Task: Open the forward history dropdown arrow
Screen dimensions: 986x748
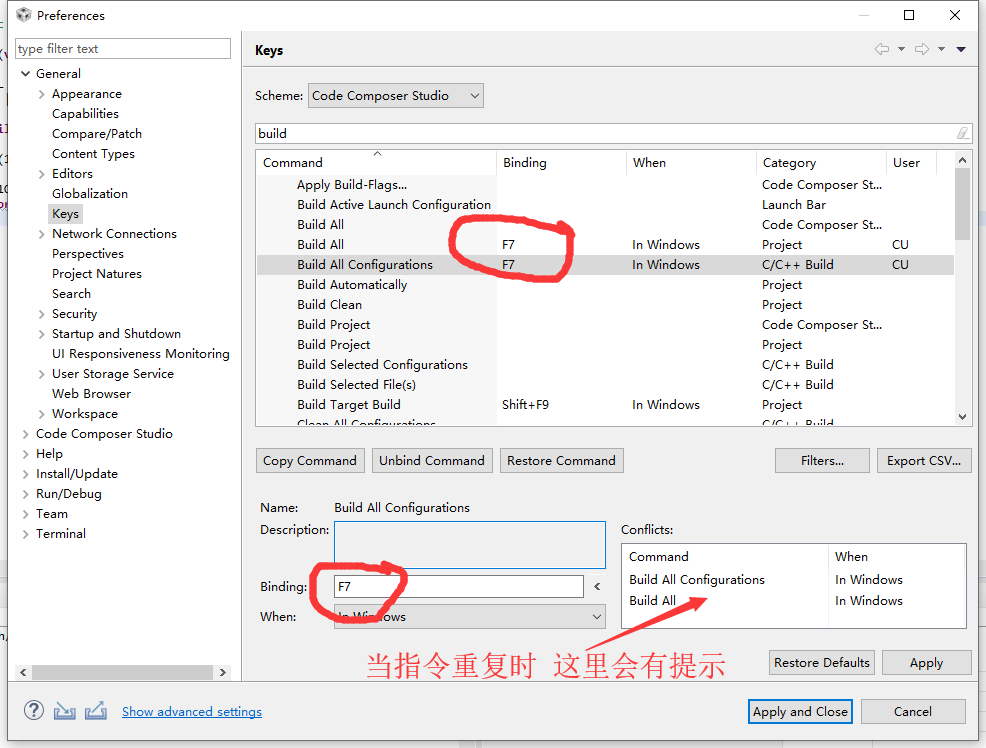Action: (x=941, y=49)
